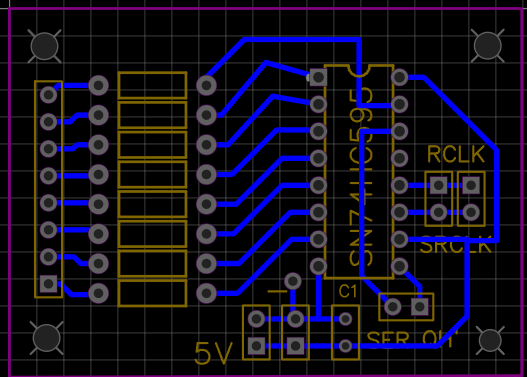The image size is (527, 377).
Task: Select the lower pad of capacitor C1
Action: coord(346,346)
